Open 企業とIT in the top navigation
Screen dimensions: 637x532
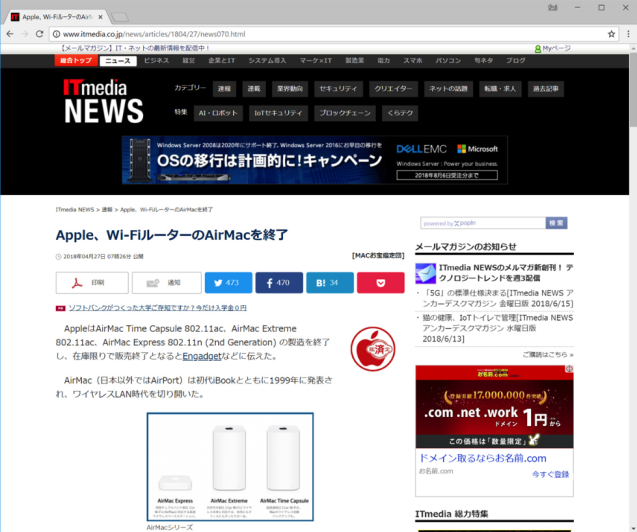[x=221, y=61]
